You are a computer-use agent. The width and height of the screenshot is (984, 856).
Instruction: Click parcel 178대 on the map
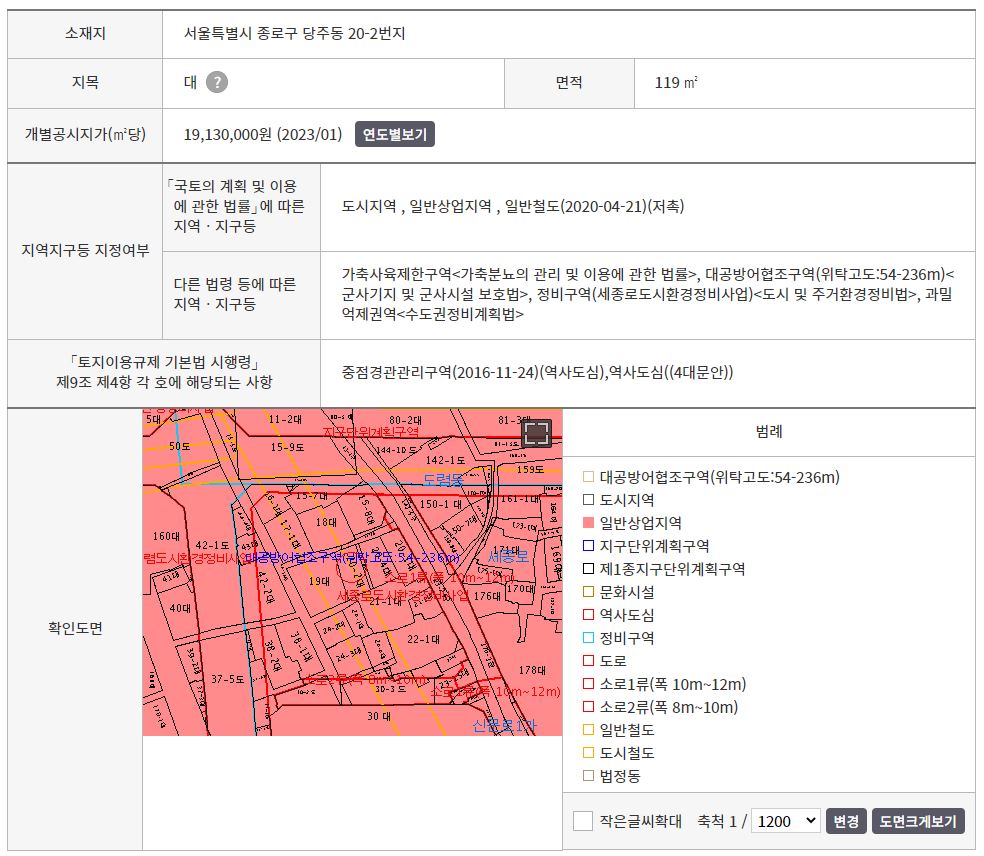click(532, 670)
